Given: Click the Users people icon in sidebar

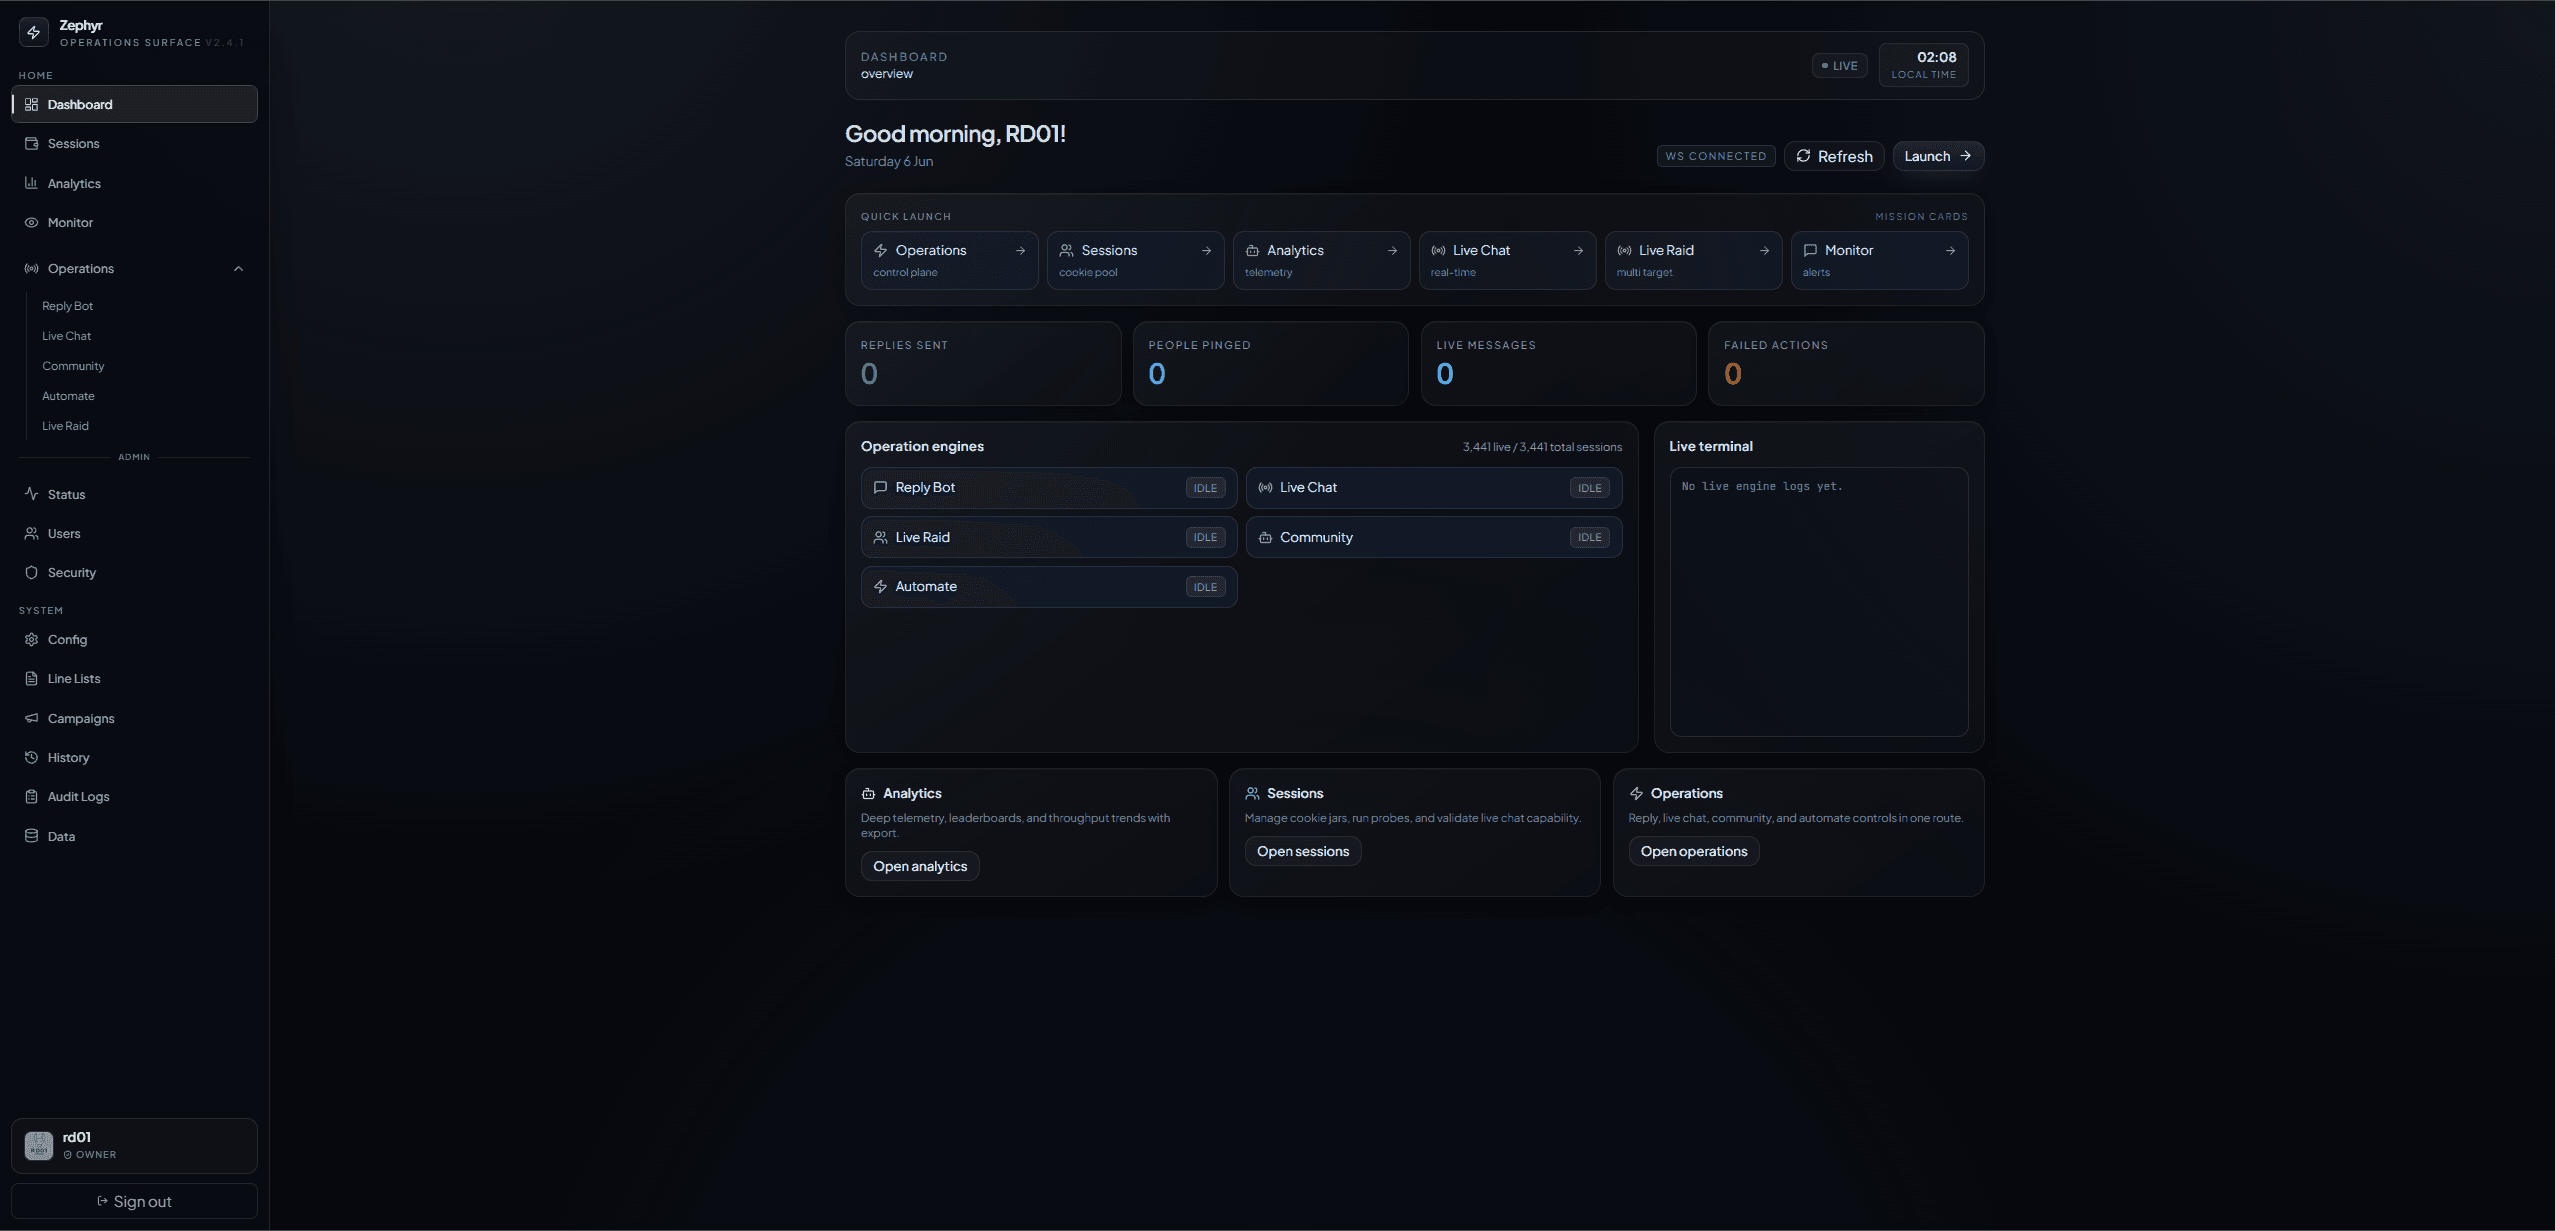Looking at the screenshot, I should click(x=31, y=533).
